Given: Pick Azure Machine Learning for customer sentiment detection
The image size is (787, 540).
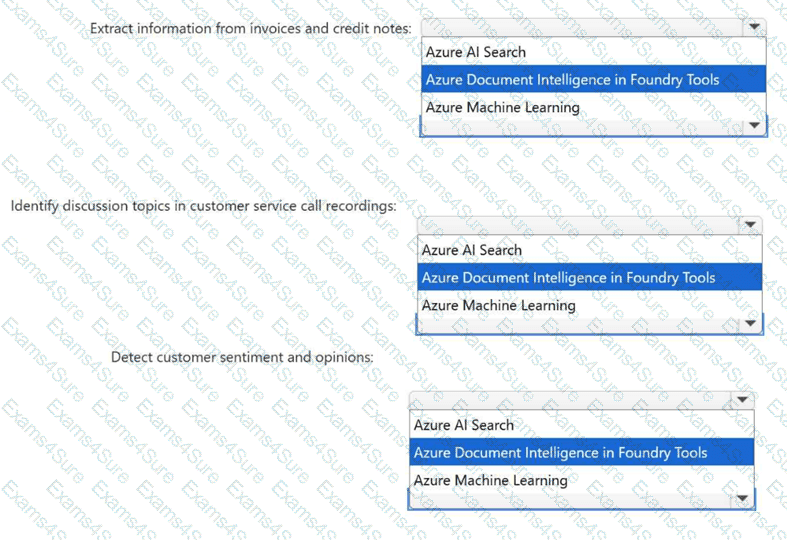Looking at the screenshot, I should [582, 480].
